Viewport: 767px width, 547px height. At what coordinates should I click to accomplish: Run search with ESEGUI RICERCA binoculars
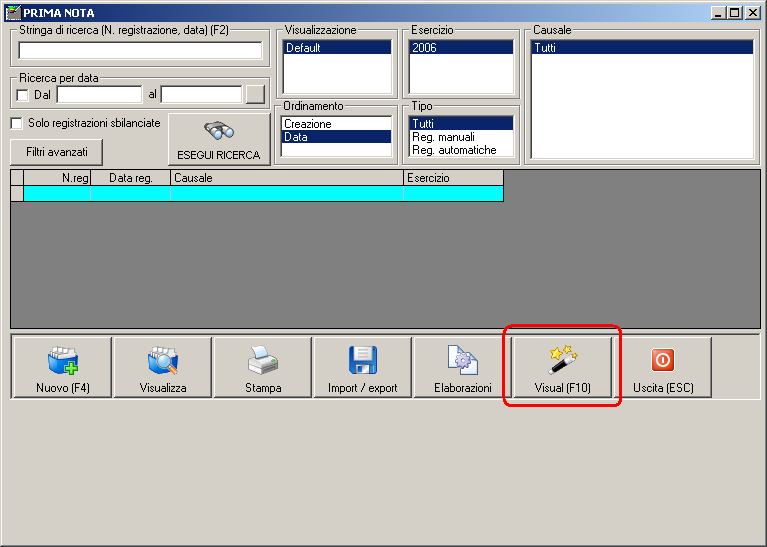[219, 140]
